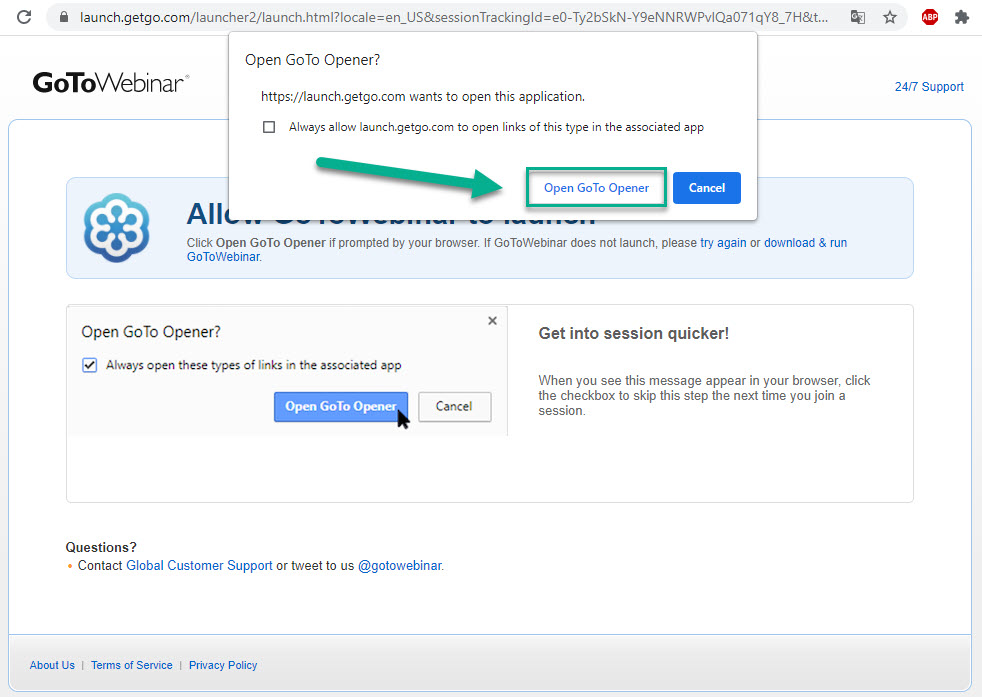Click the padlock site security icon

(x=63, y=17)
